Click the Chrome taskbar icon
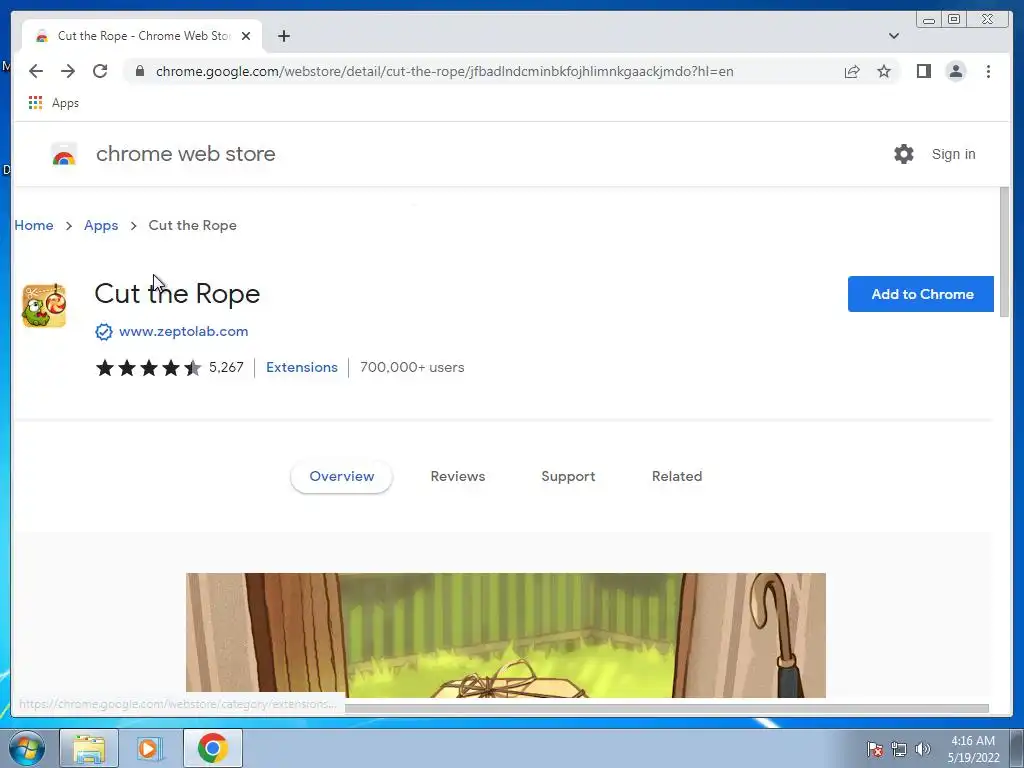1024x768 pixels. tap(213, 748)
